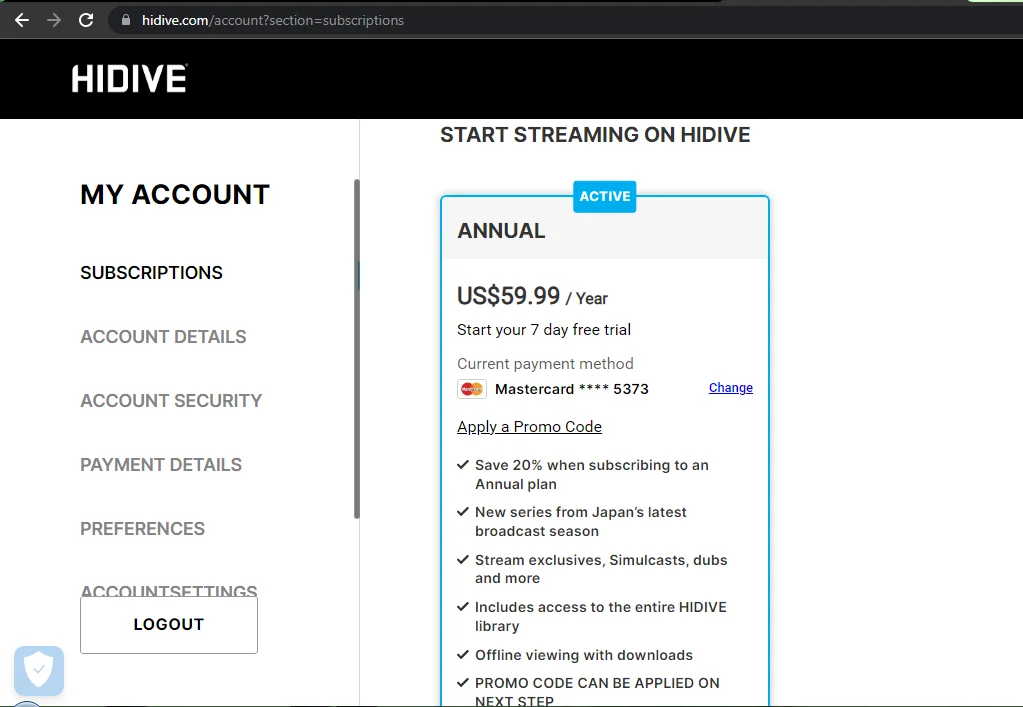Click 'New series from Japan's latest' text
The height and width of the screenshot is (707, 1023).
click(x=581, y=521)
